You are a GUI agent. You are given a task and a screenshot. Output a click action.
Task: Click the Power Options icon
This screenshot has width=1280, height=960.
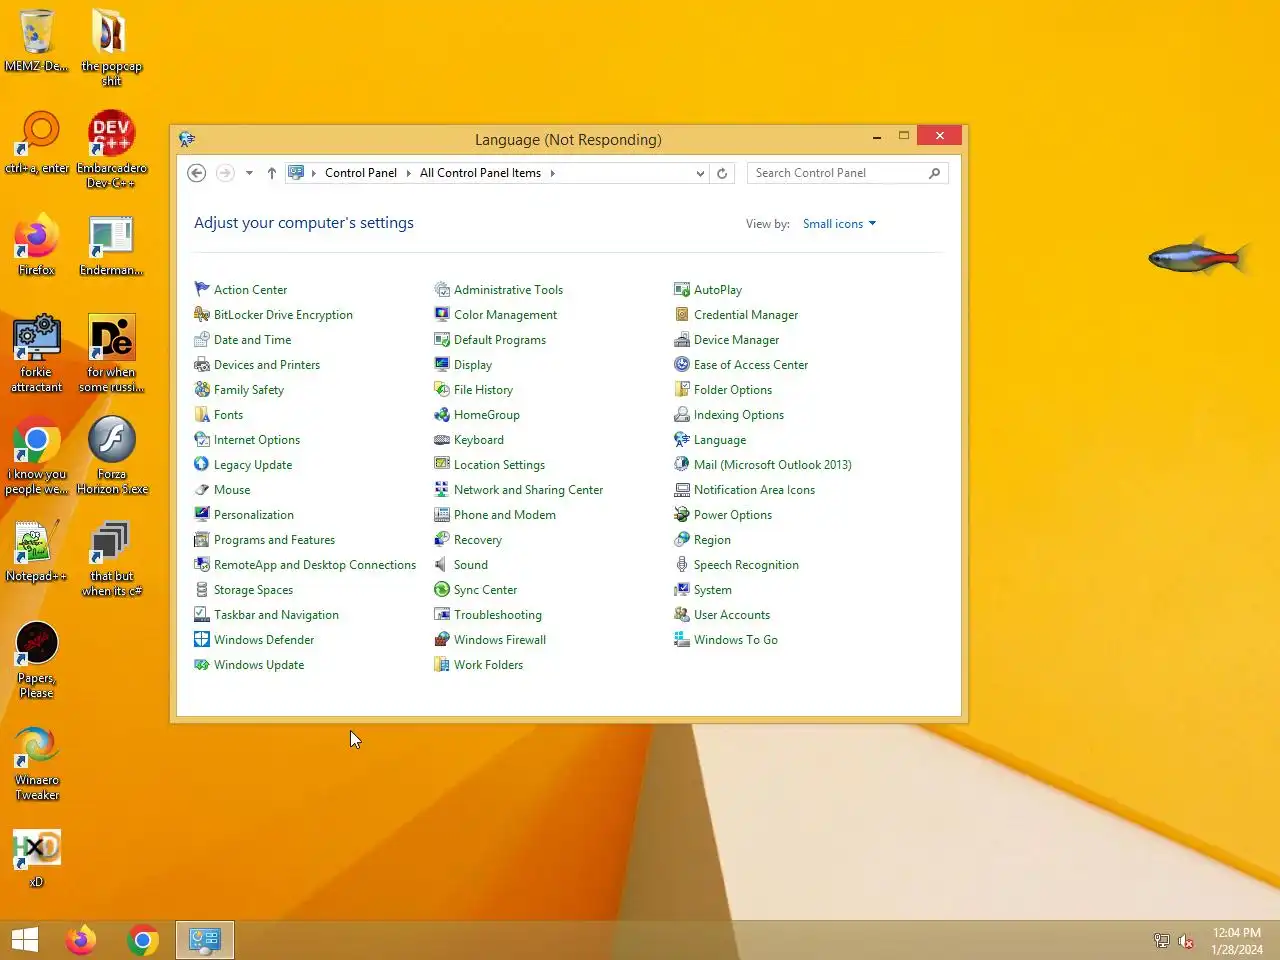coord(682,514)
